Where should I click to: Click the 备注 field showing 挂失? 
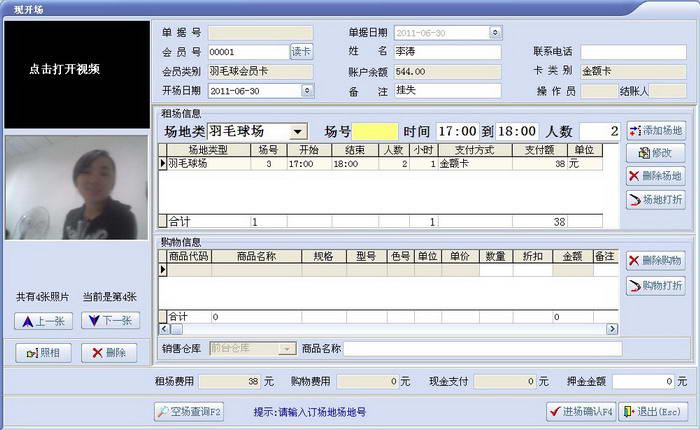(447, 90)
